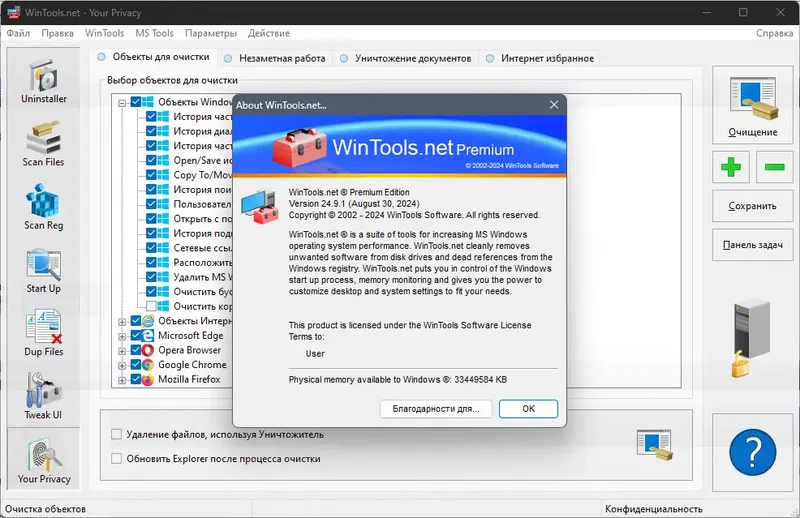
Task: Select the Удалить MS tree row
Action: (x=203, y=277)
